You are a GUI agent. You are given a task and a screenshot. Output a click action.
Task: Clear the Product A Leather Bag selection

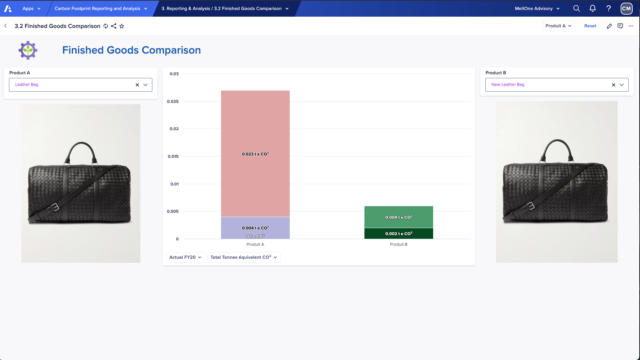coord(137,85)
